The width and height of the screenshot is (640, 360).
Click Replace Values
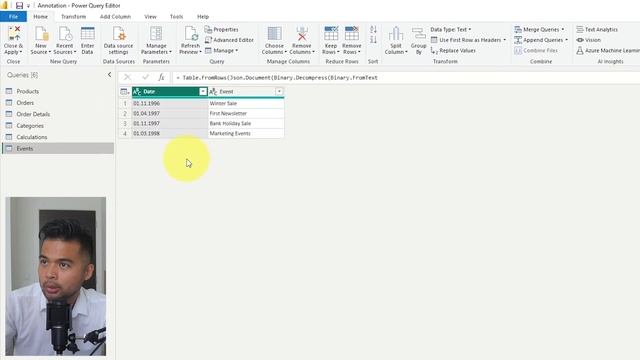pyautogui.click(x=453, y=51)
